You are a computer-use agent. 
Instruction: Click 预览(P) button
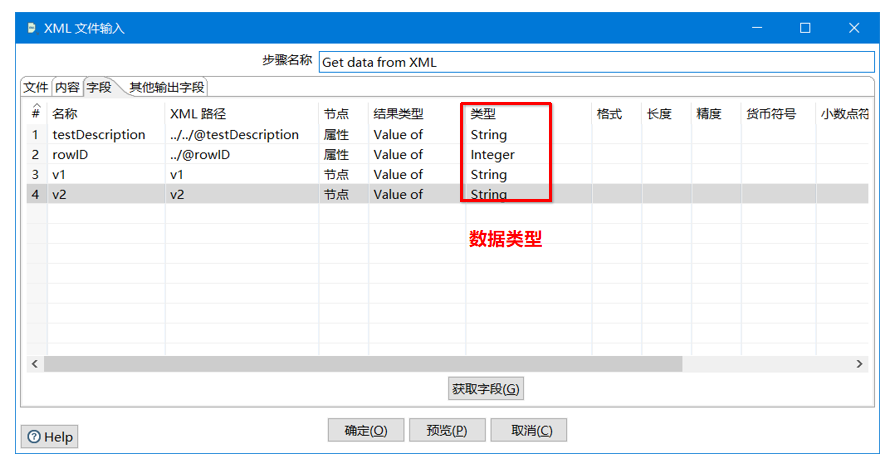[x=447, y=430]
